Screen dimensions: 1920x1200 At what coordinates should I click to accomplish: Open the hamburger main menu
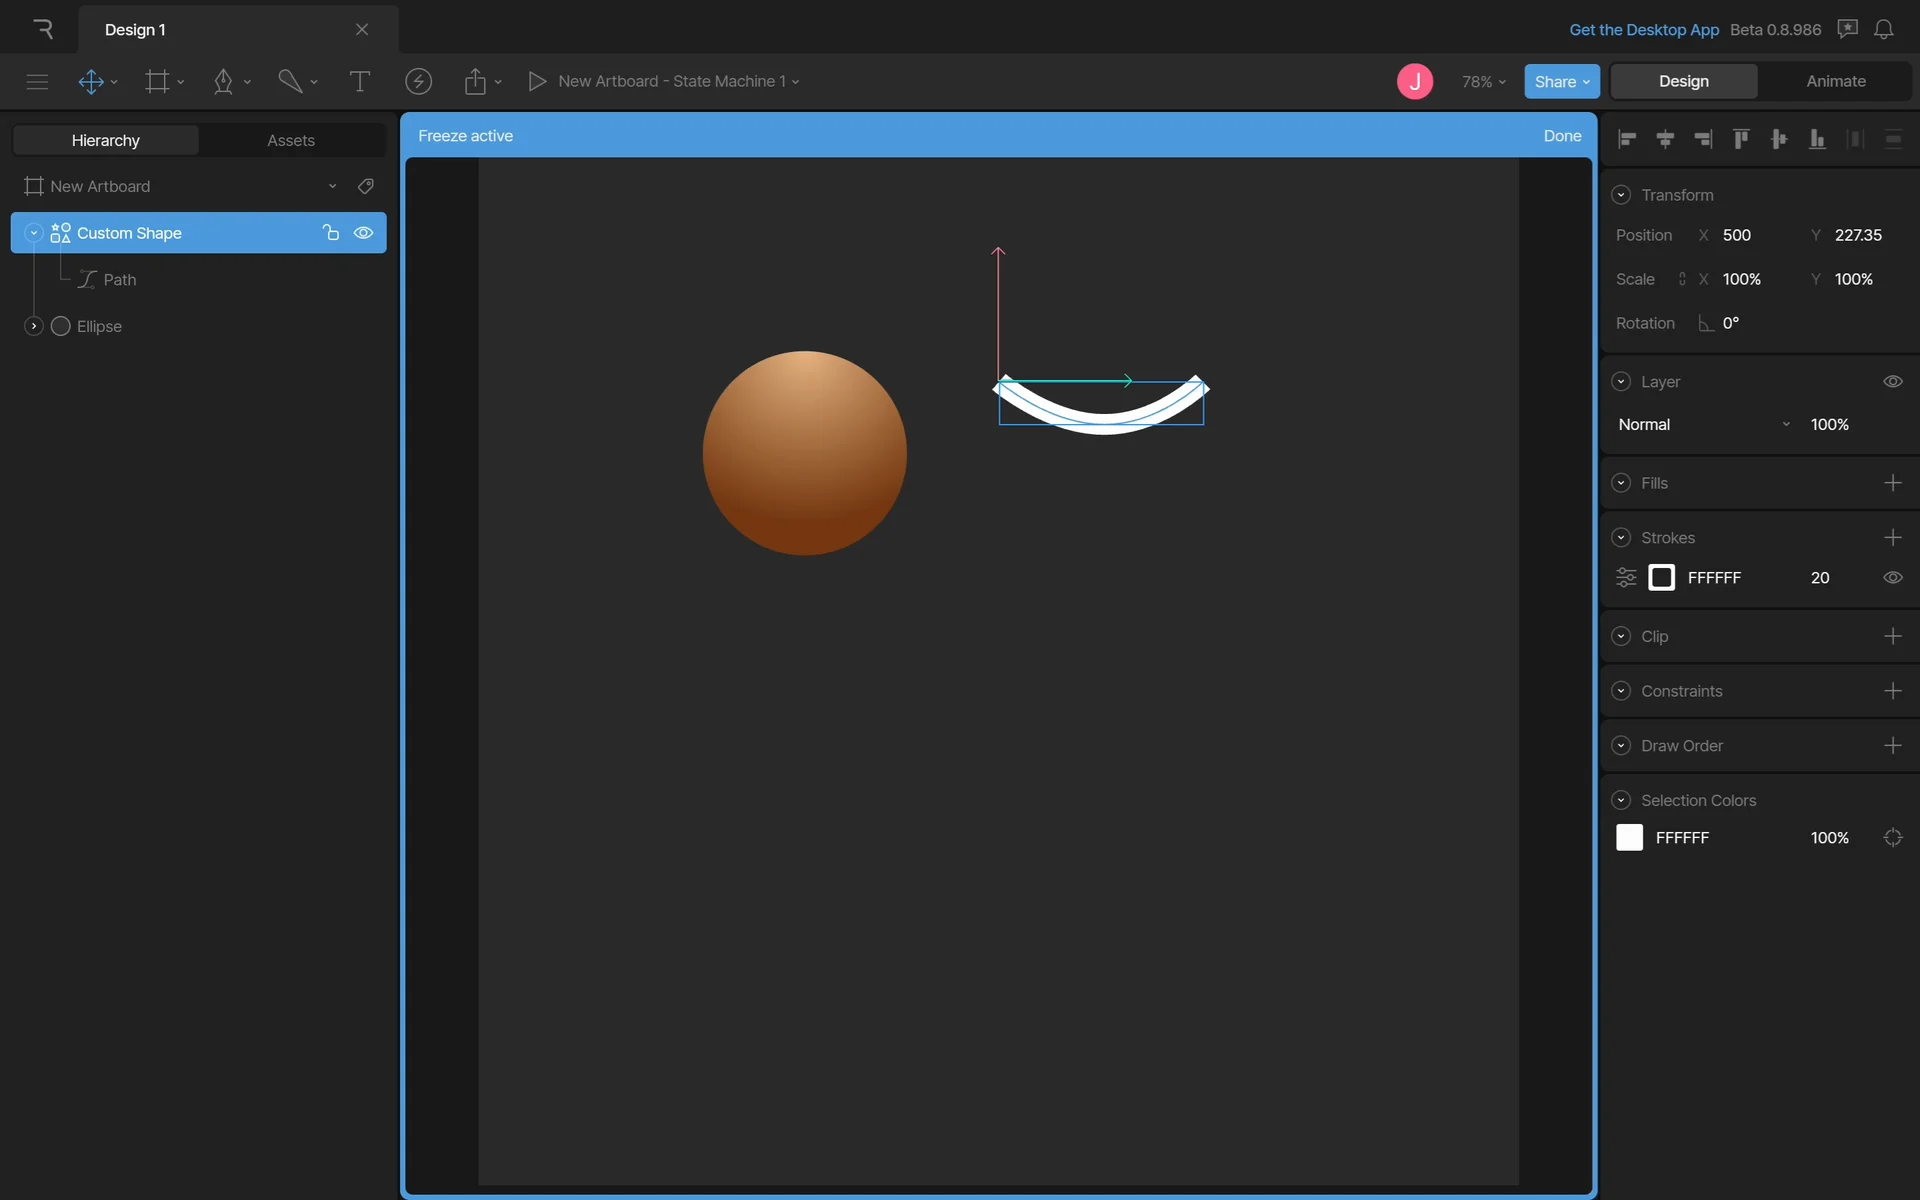37,82
